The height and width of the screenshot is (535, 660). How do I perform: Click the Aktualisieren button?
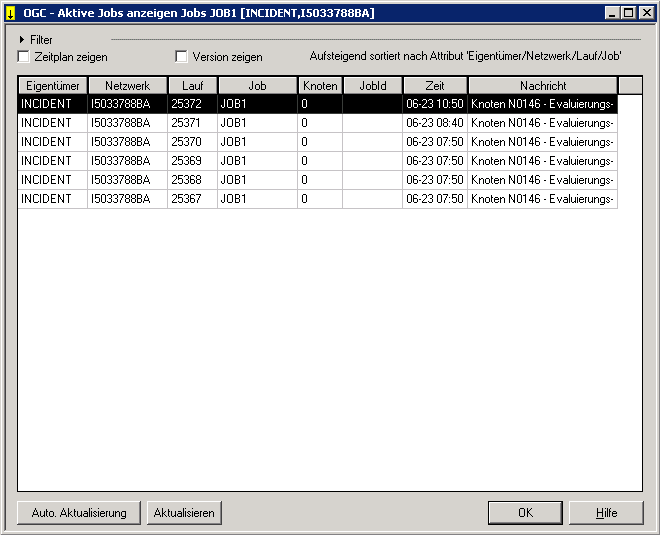(183, 513)
